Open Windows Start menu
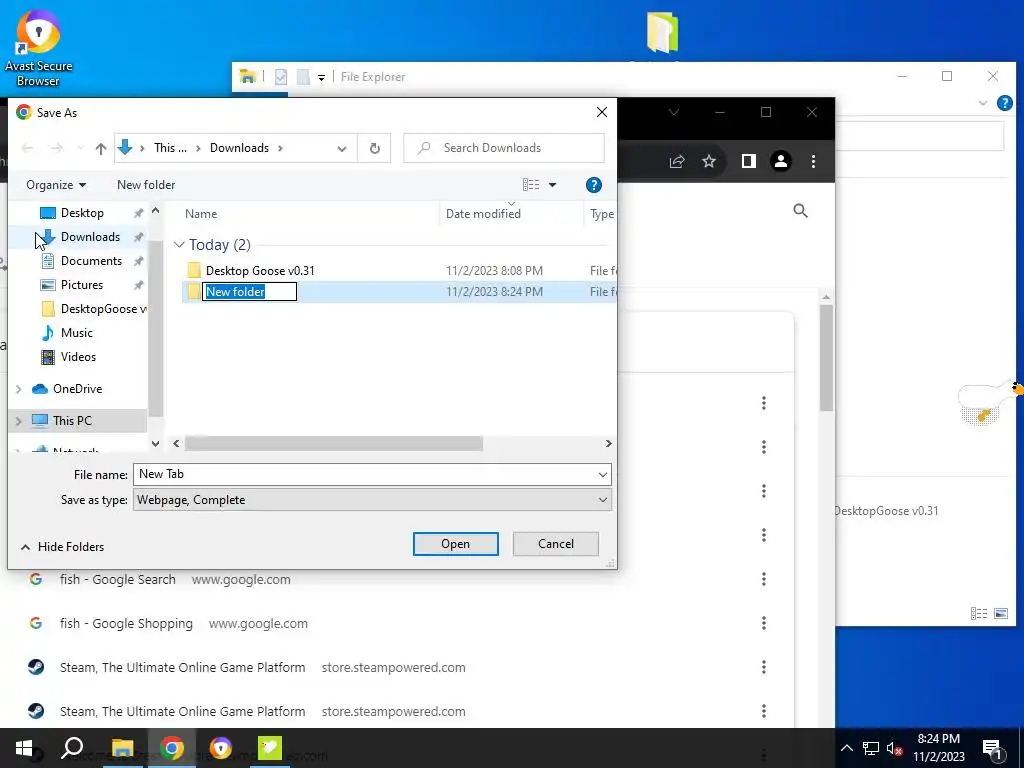 (x=24, y=748)
